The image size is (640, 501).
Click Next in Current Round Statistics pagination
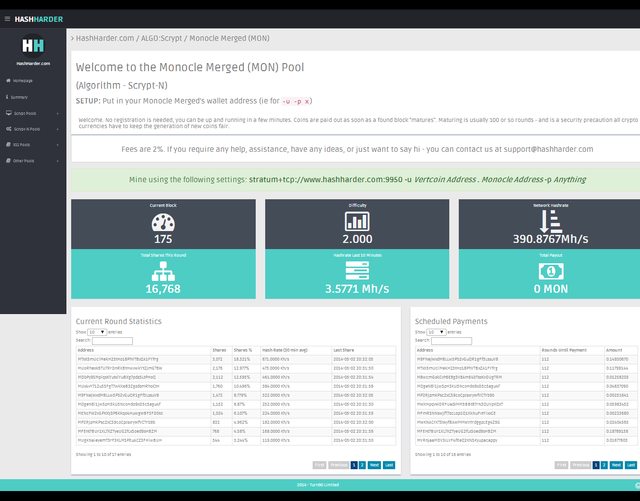[x=374, y=465]
